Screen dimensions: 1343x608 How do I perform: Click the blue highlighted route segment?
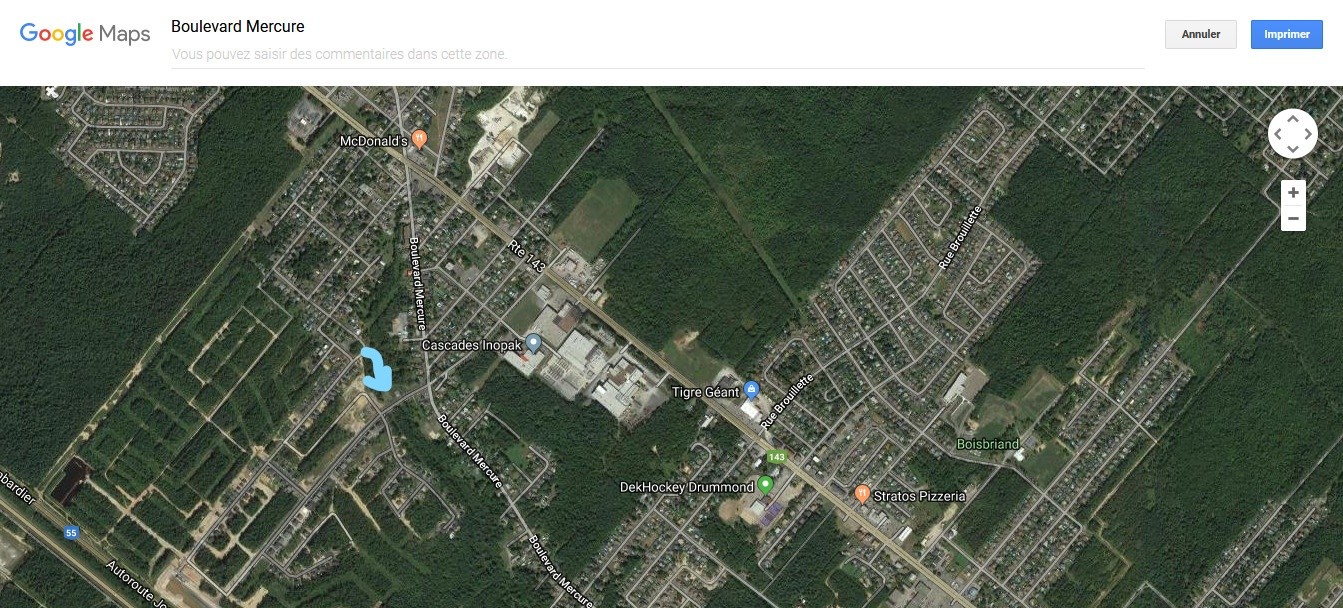[x=377, y=368]
